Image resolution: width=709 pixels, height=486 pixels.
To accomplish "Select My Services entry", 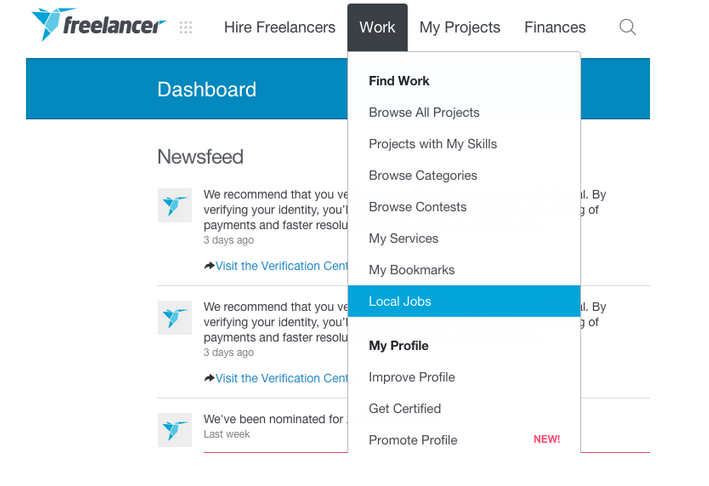I will click(x=403, y=239).
